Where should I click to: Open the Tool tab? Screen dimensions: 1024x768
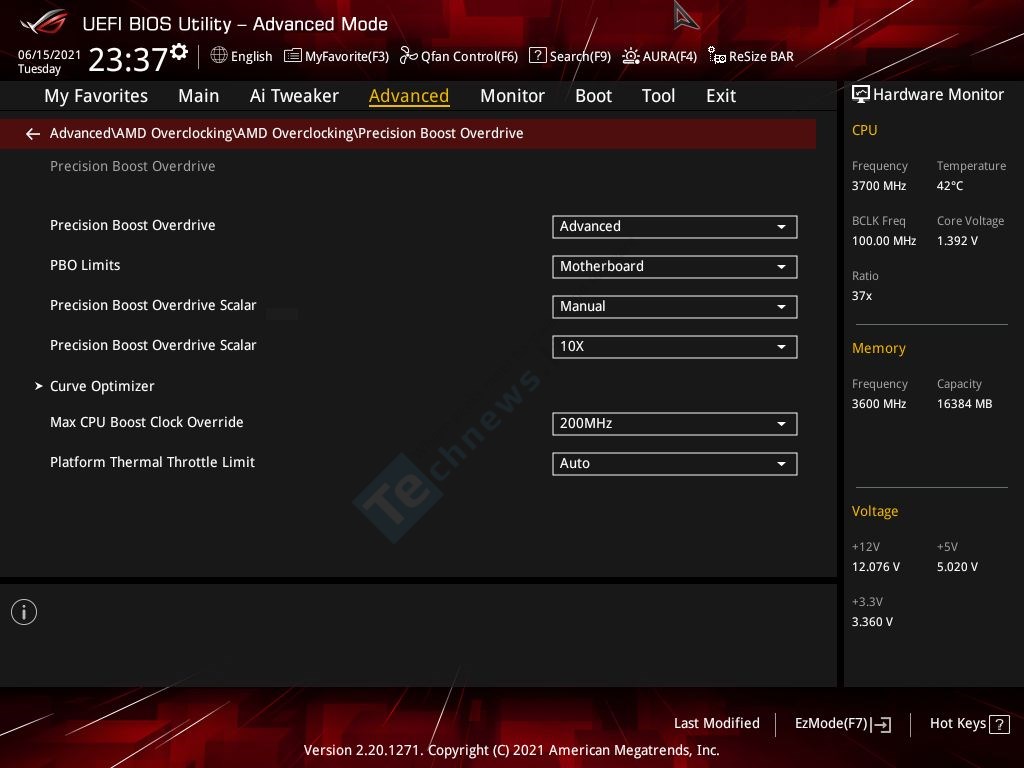[x=658, y=96]
